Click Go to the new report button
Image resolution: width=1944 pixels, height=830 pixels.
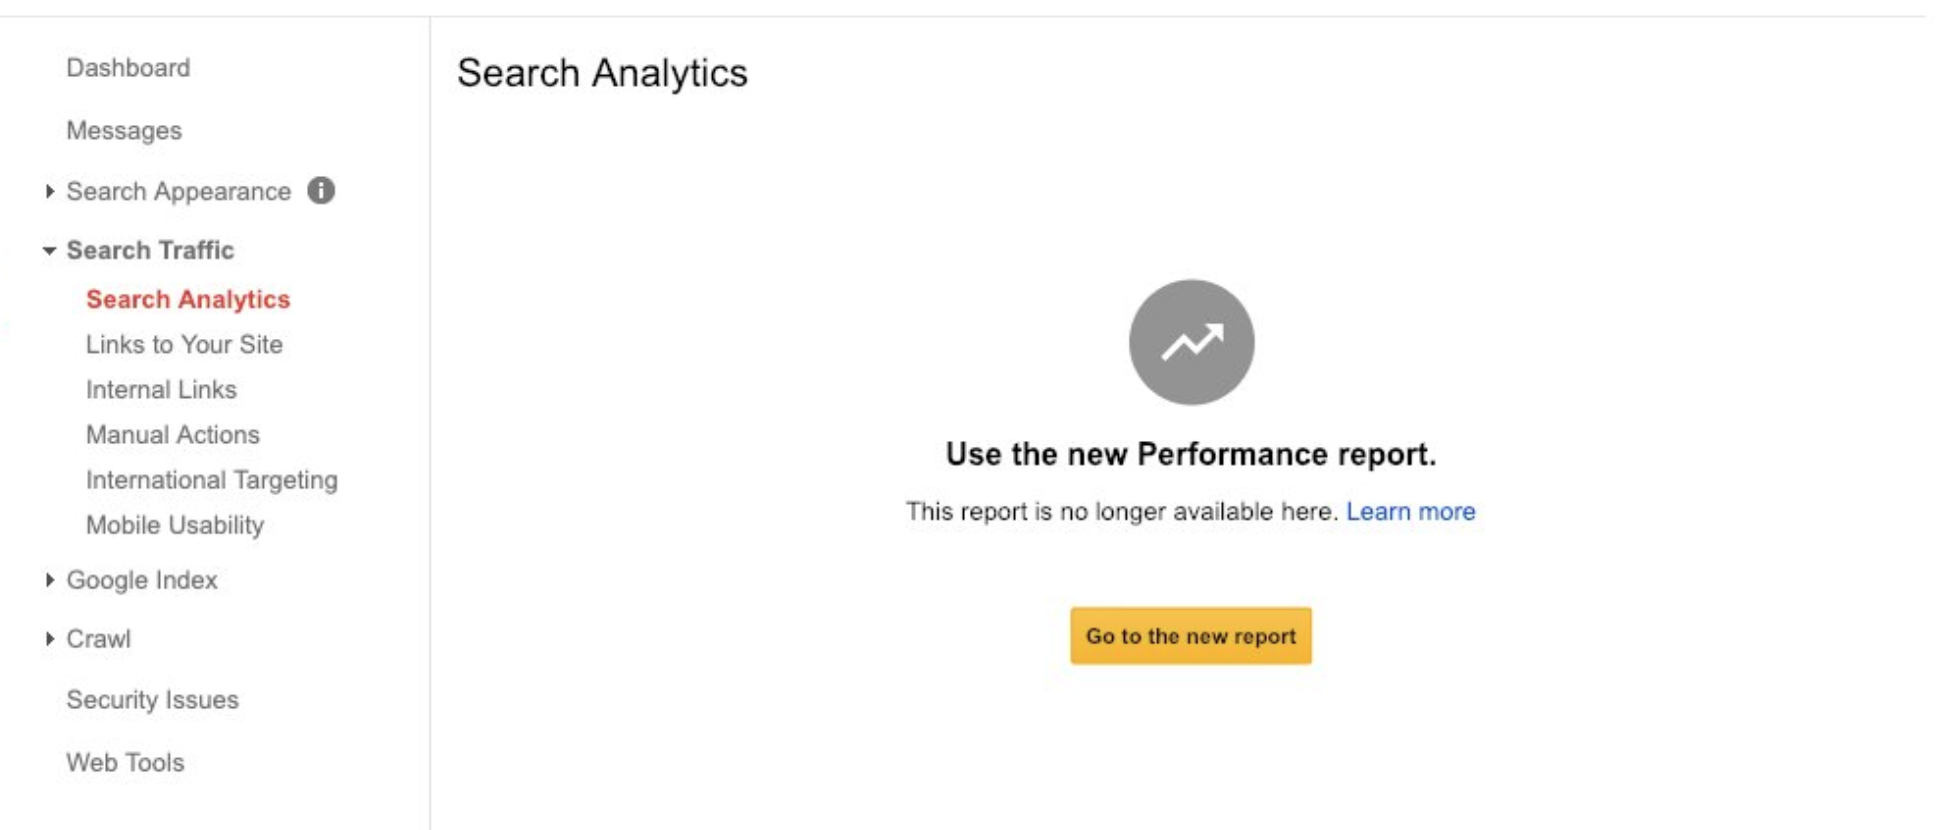tap(1191, 636)
